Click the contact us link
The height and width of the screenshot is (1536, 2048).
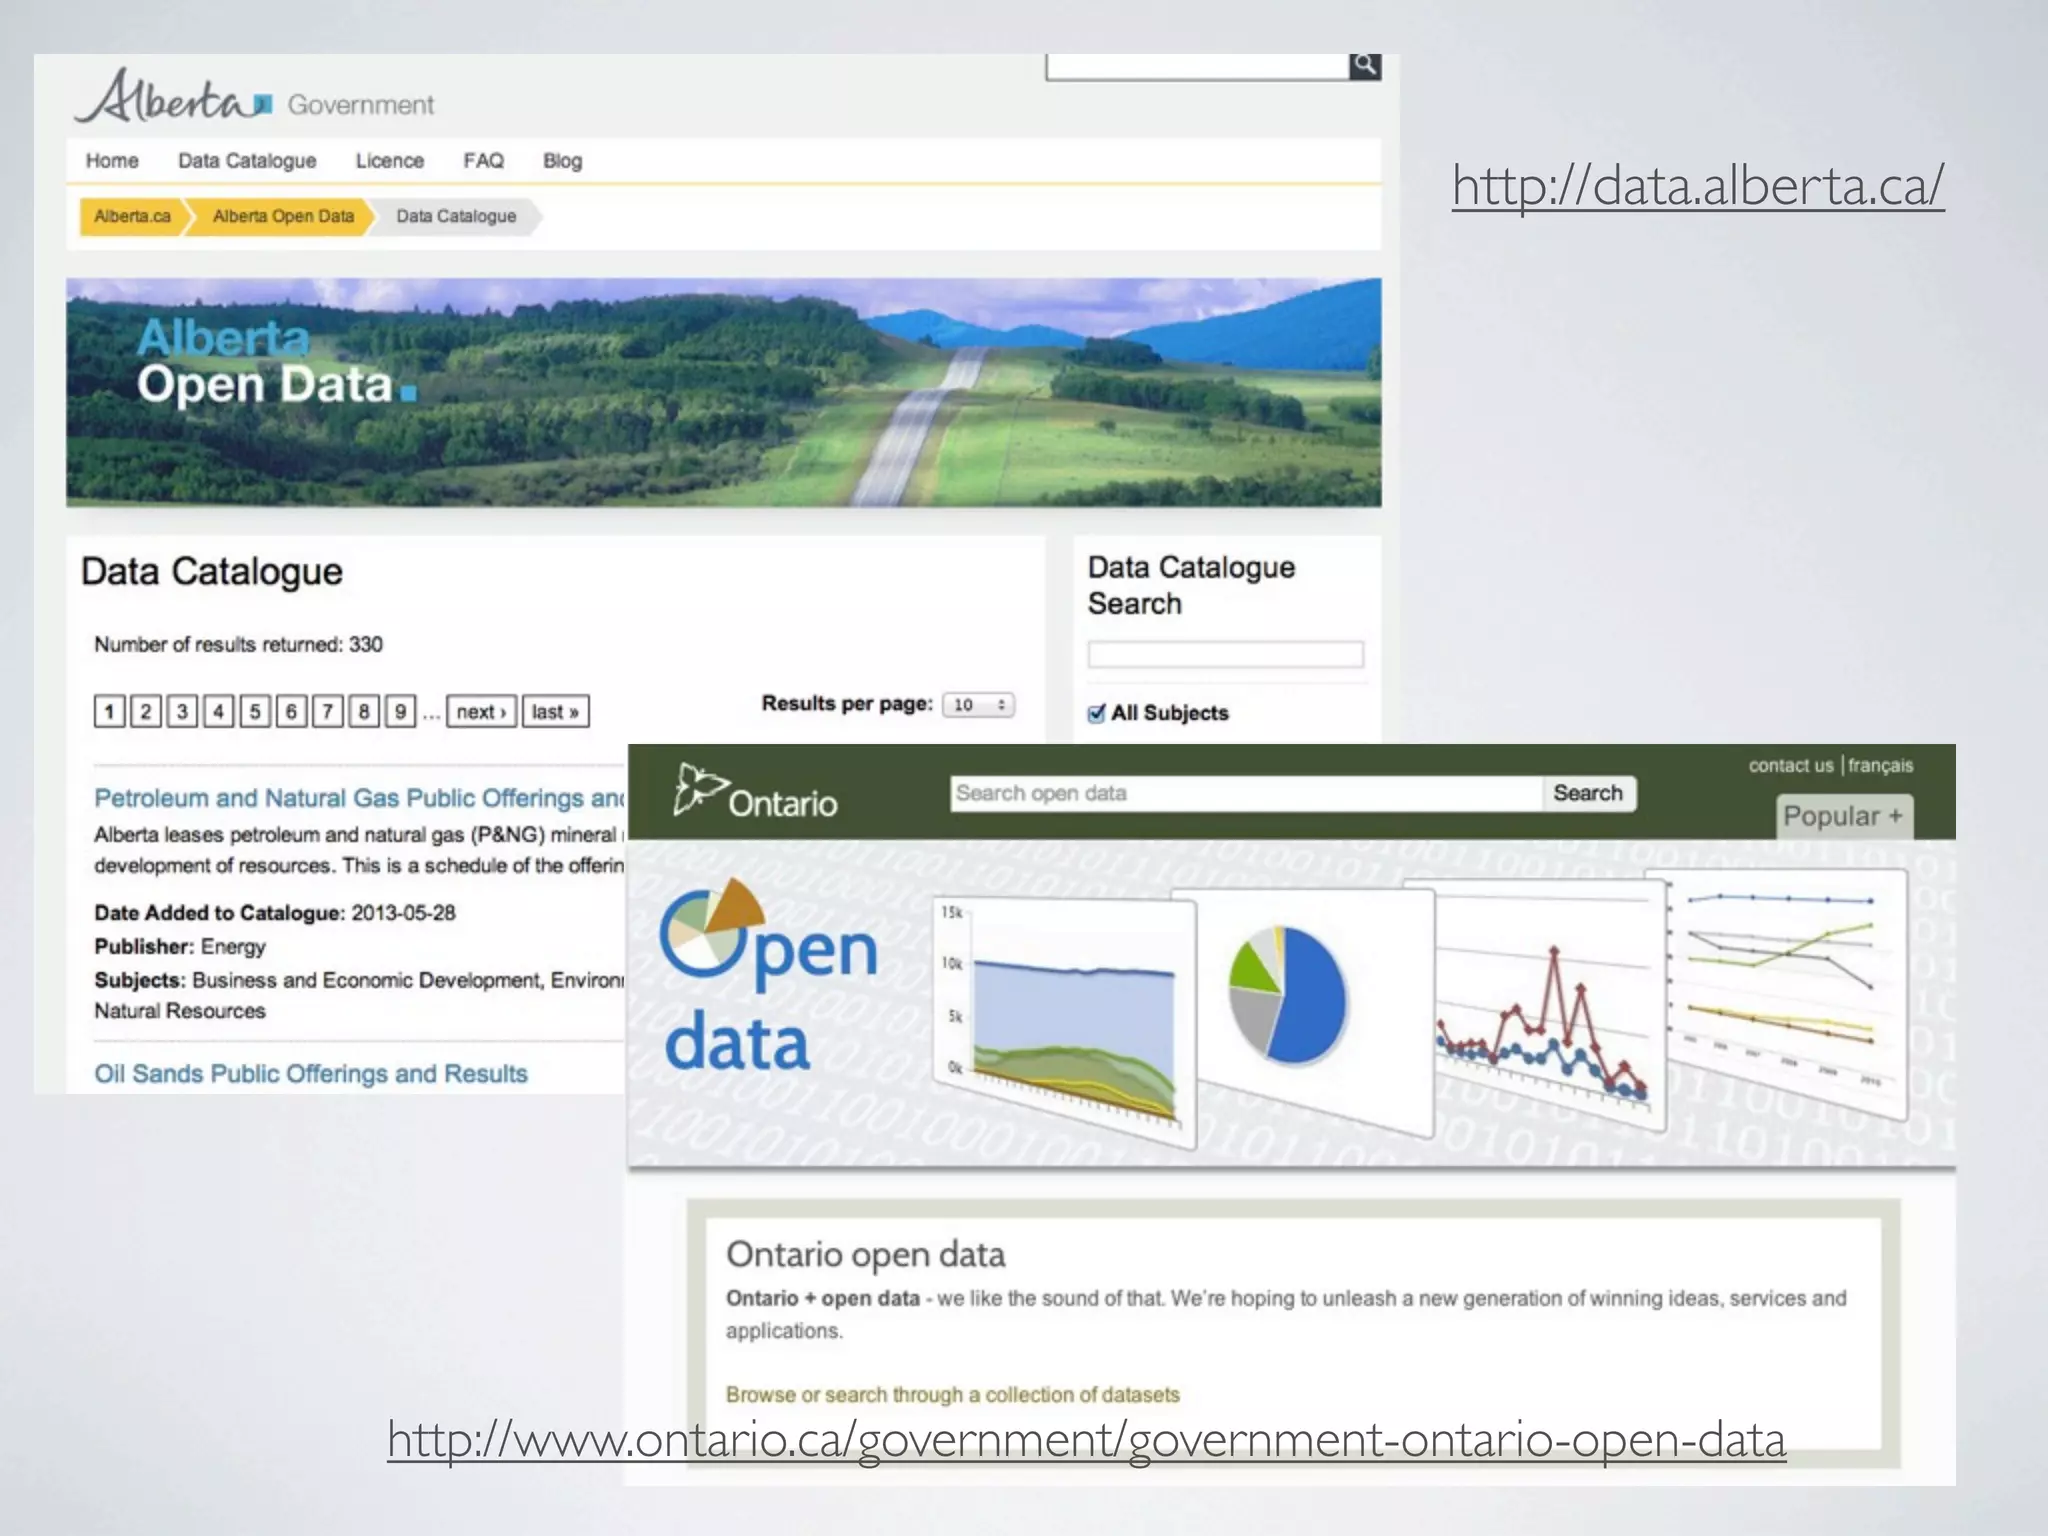point(1791,765)
